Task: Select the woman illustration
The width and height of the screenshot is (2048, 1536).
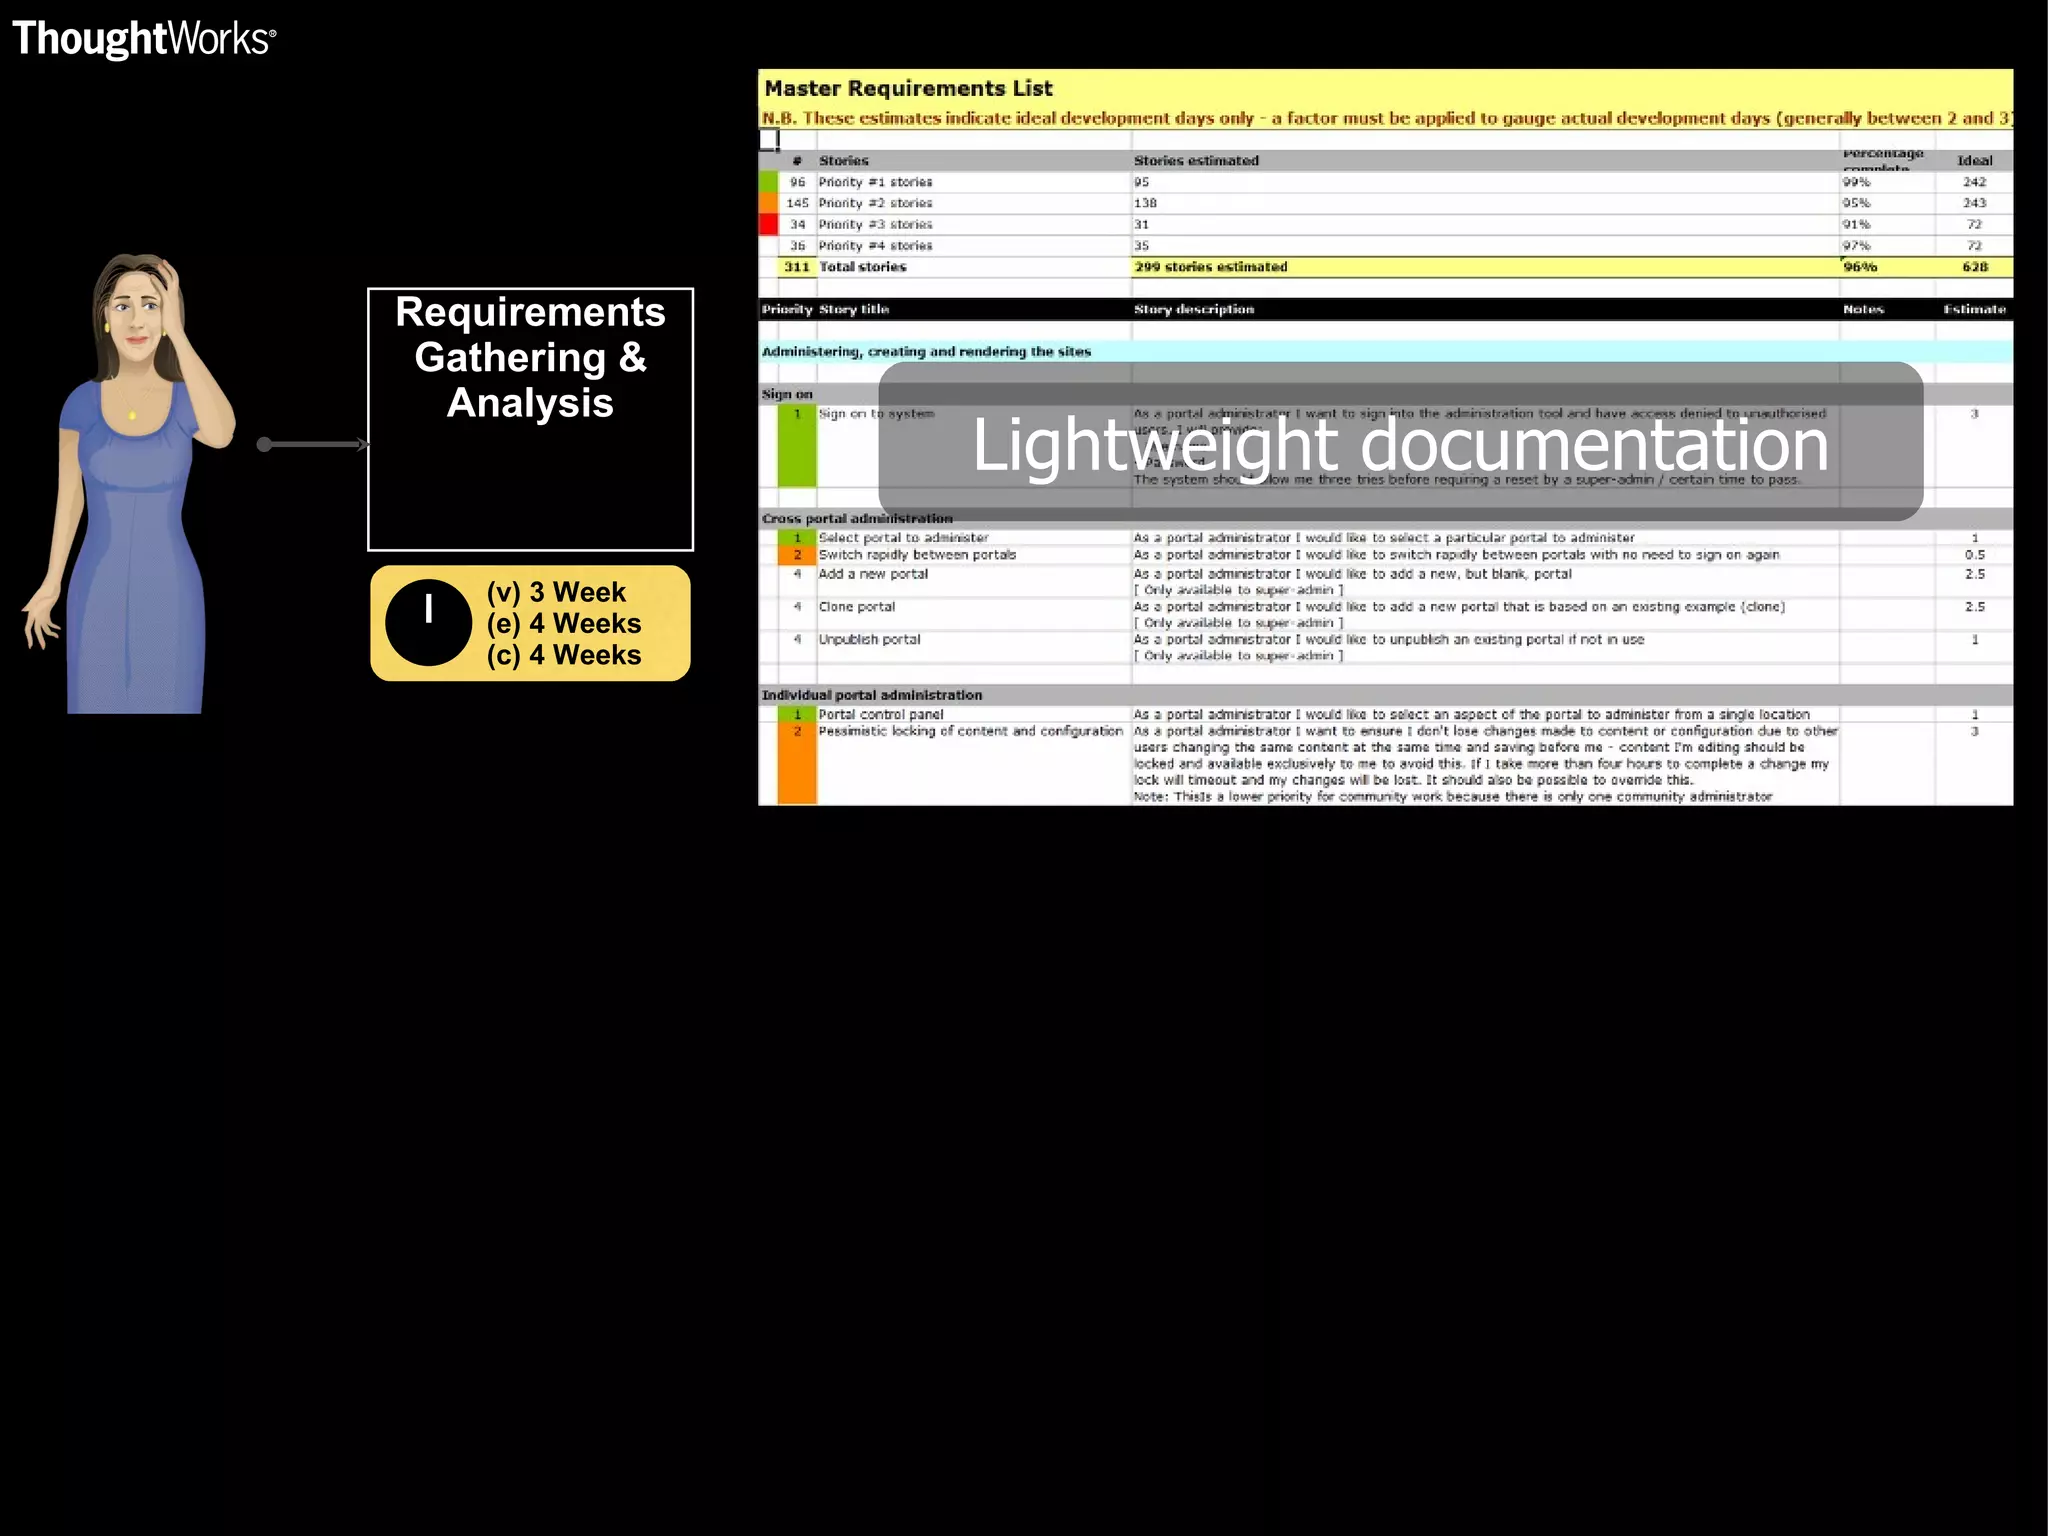Action: click(130, 483)
